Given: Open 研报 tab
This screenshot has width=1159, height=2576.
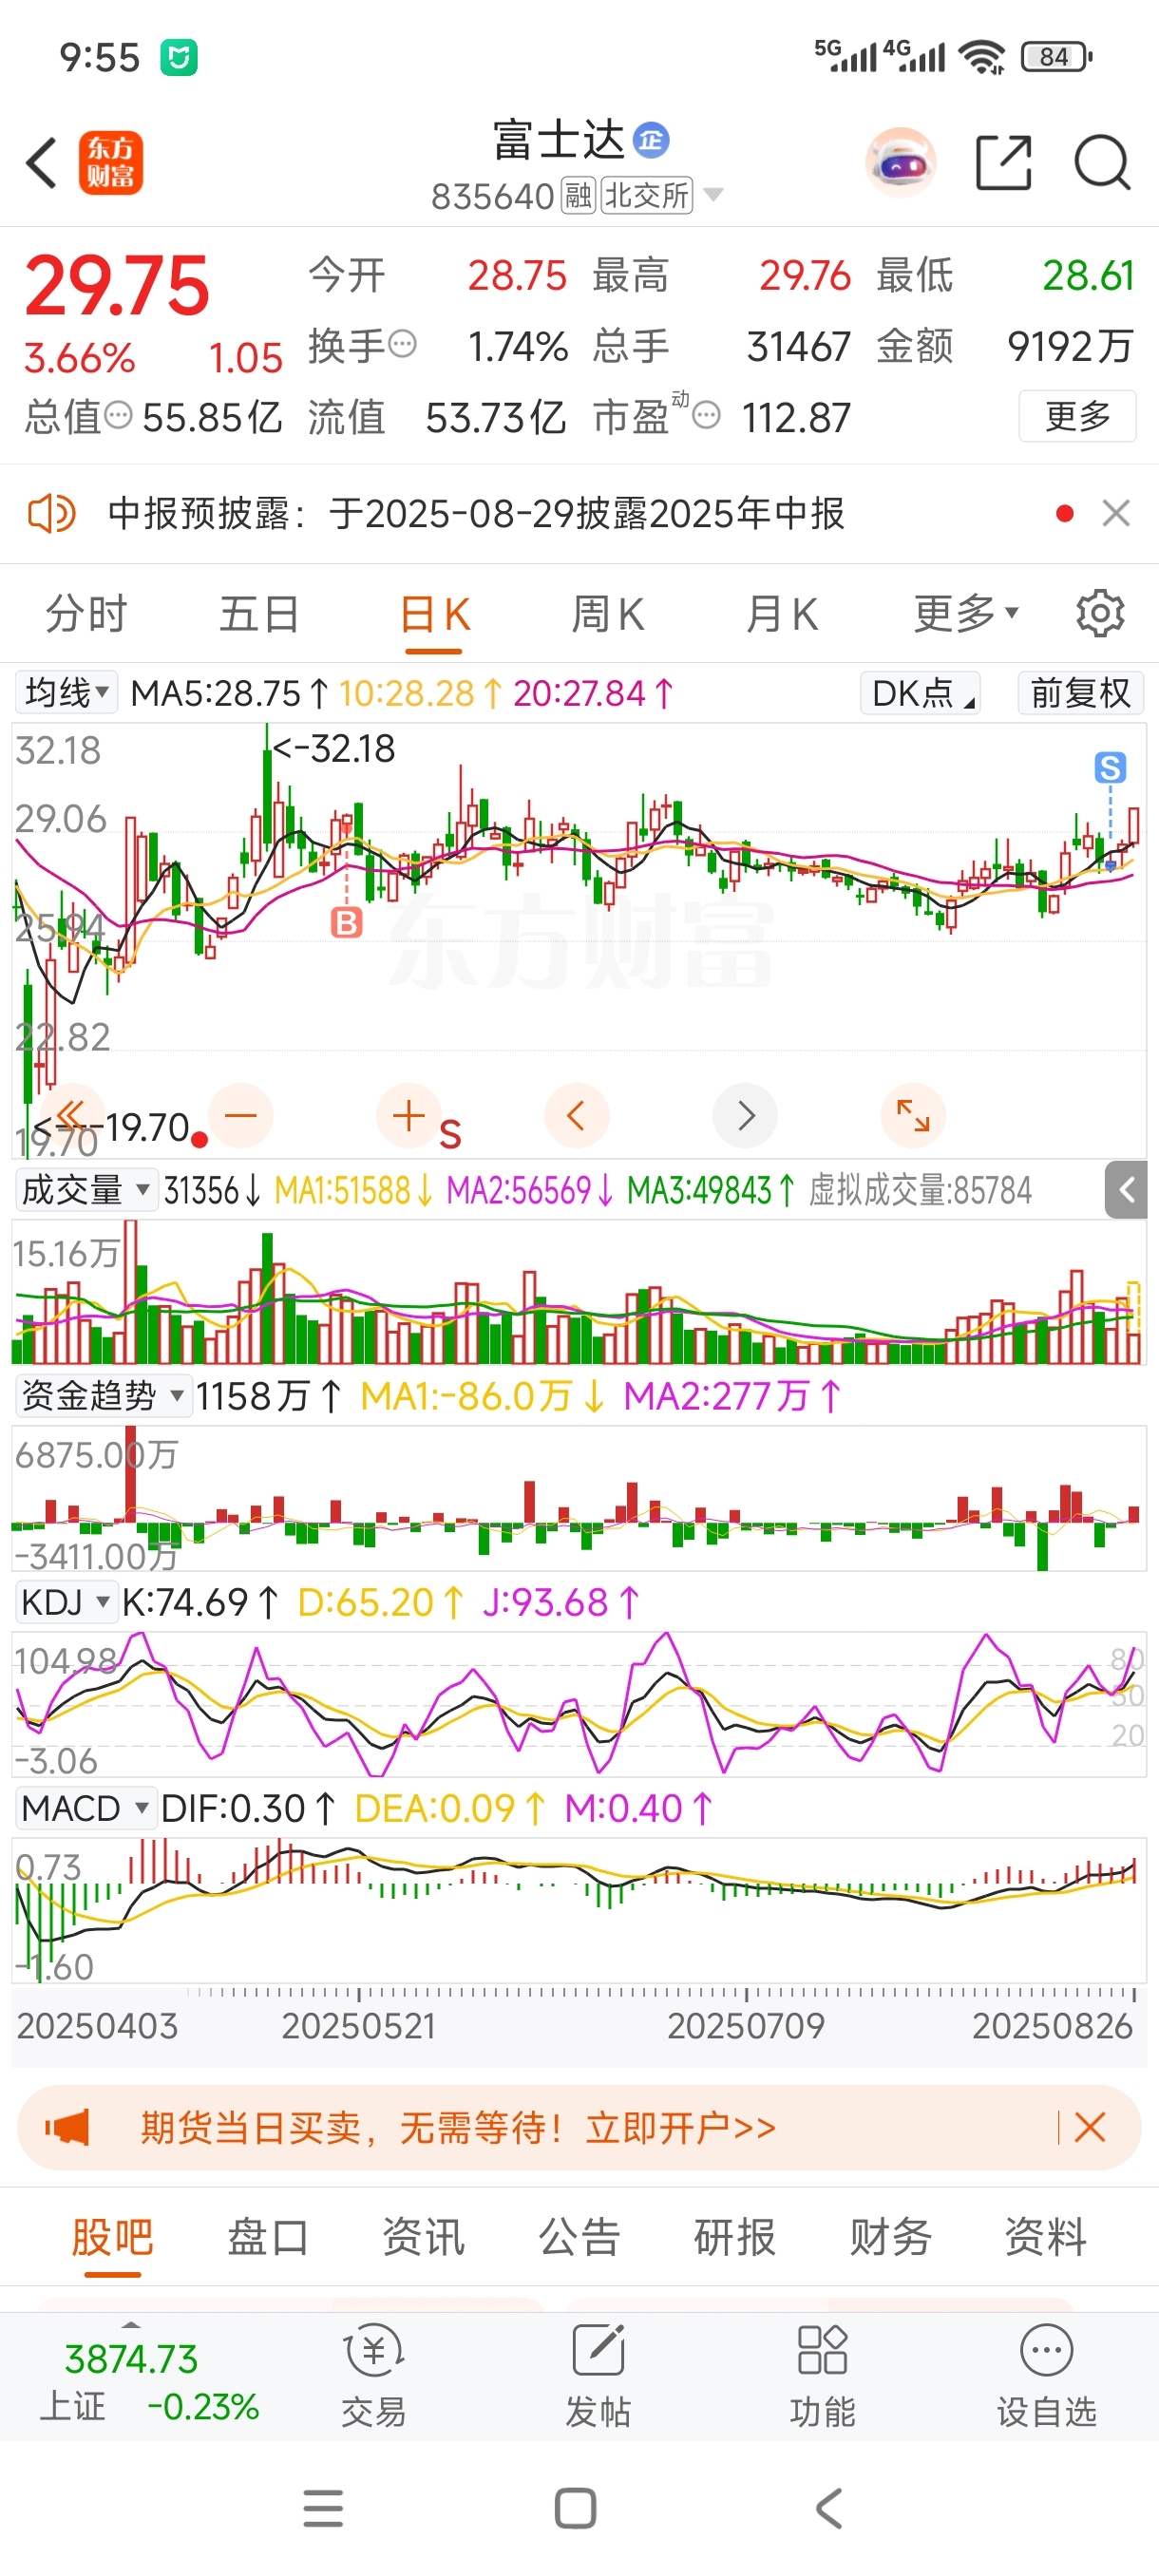Looking at the screenshot, I should click(x=735, y=2238).
